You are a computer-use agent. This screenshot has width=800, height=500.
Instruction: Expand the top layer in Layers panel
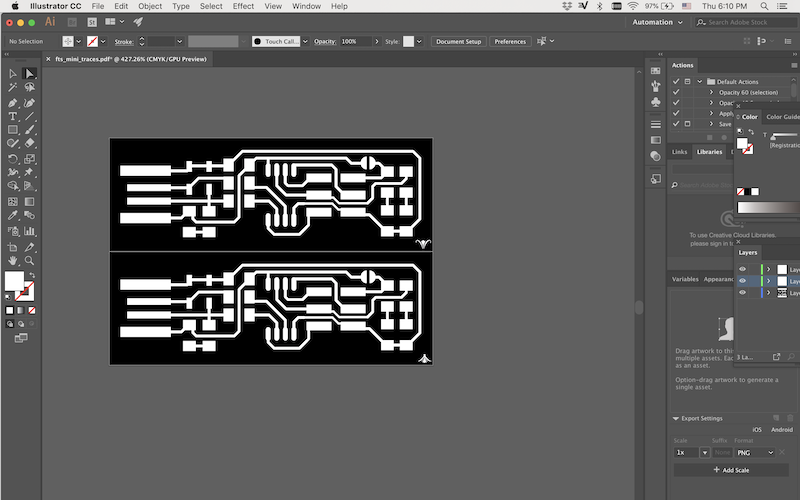pos(768,269)
